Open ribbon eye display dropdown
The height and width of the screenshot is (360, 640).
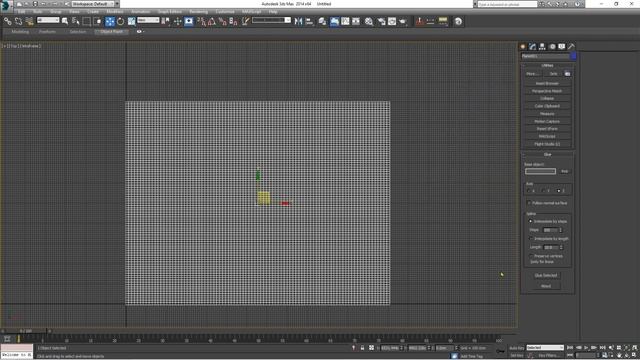(x=140, y=31)
